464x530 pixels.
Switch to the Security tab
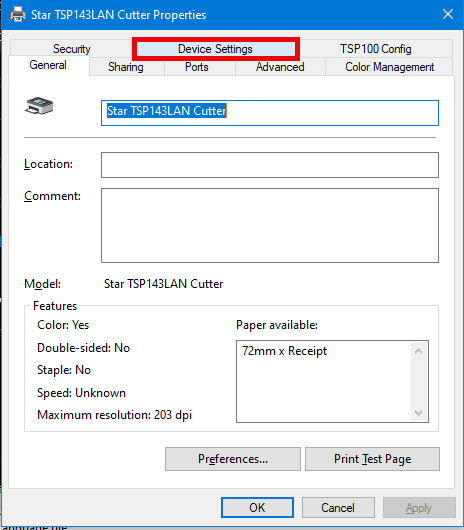coord(72,49)
